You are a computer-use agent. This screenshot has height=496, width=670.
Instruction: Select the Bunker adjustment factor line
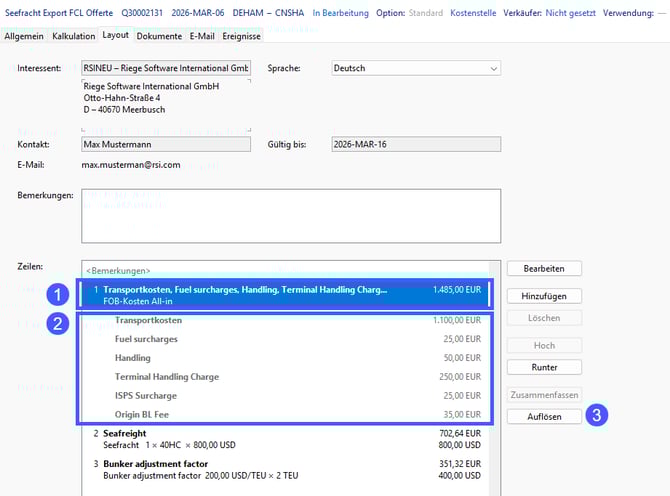click(285, 469)
